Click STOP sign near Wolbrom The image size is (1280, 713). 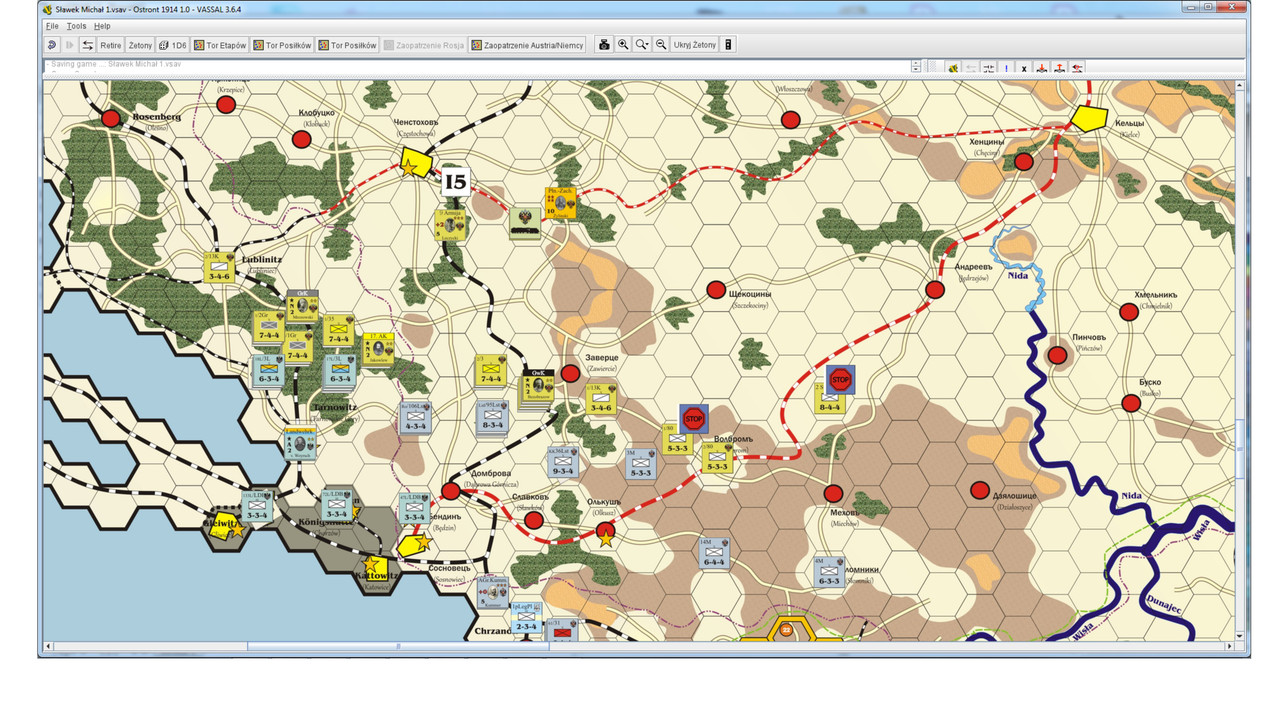click(693, 417)
